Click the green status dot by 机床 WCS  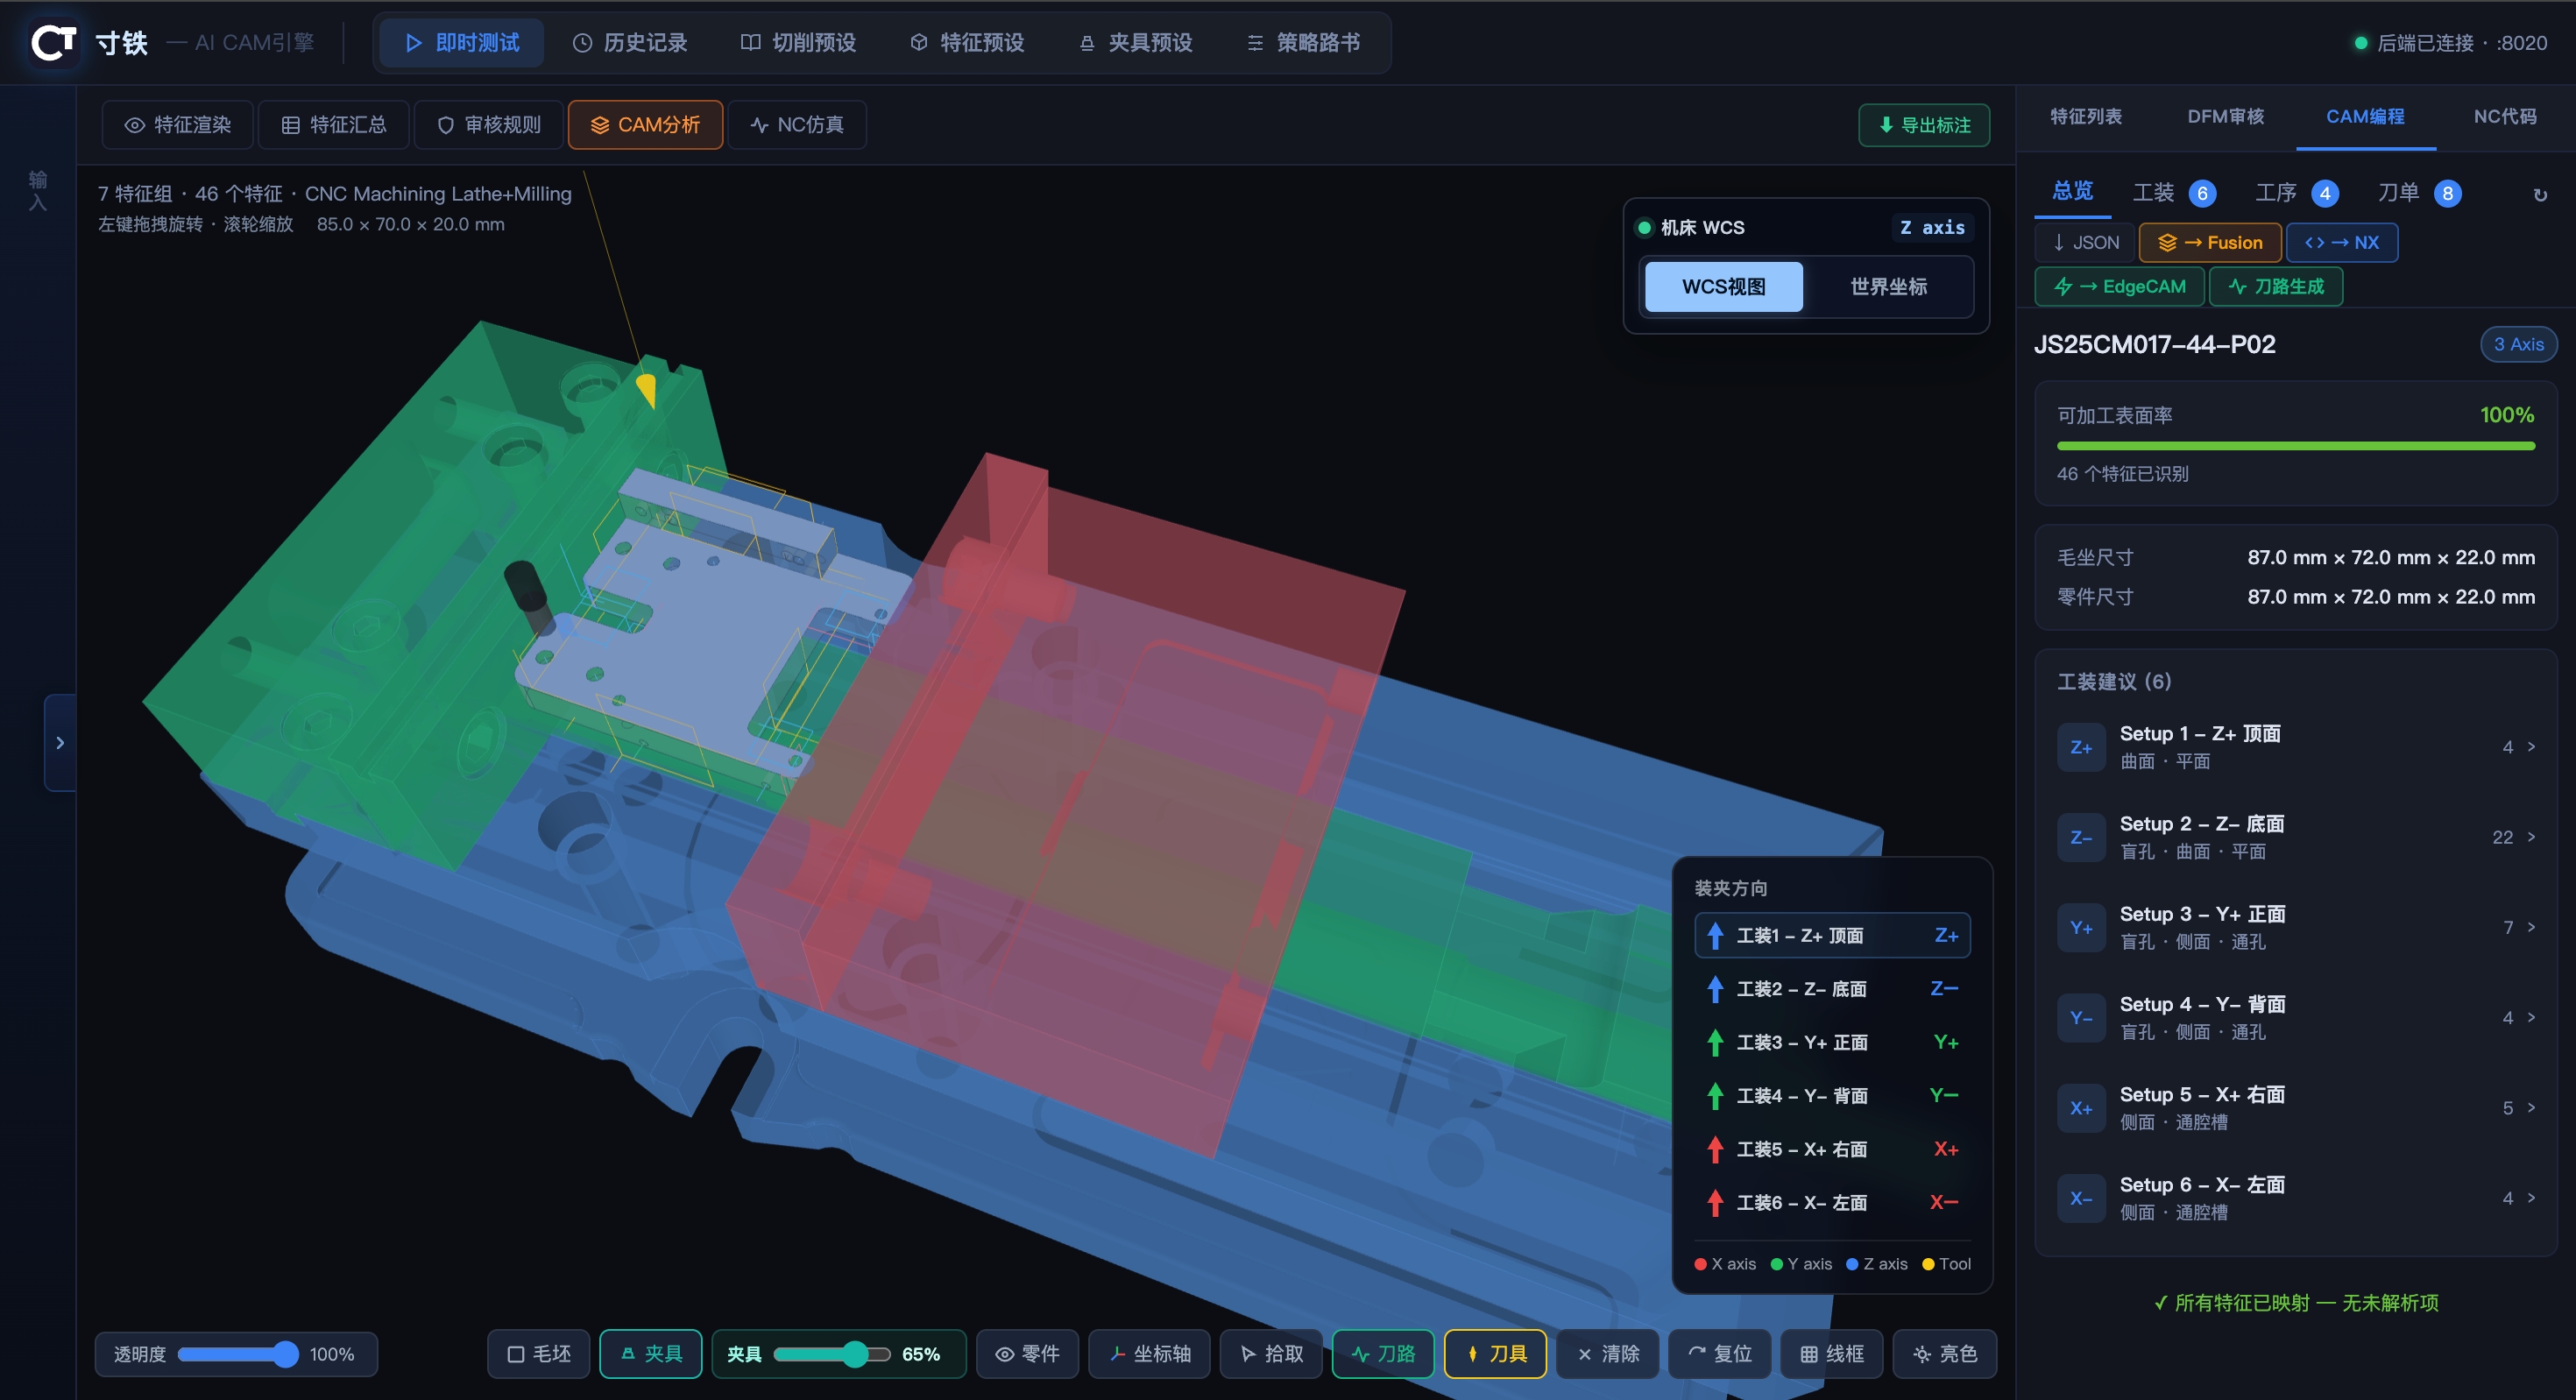(1644, 227)
